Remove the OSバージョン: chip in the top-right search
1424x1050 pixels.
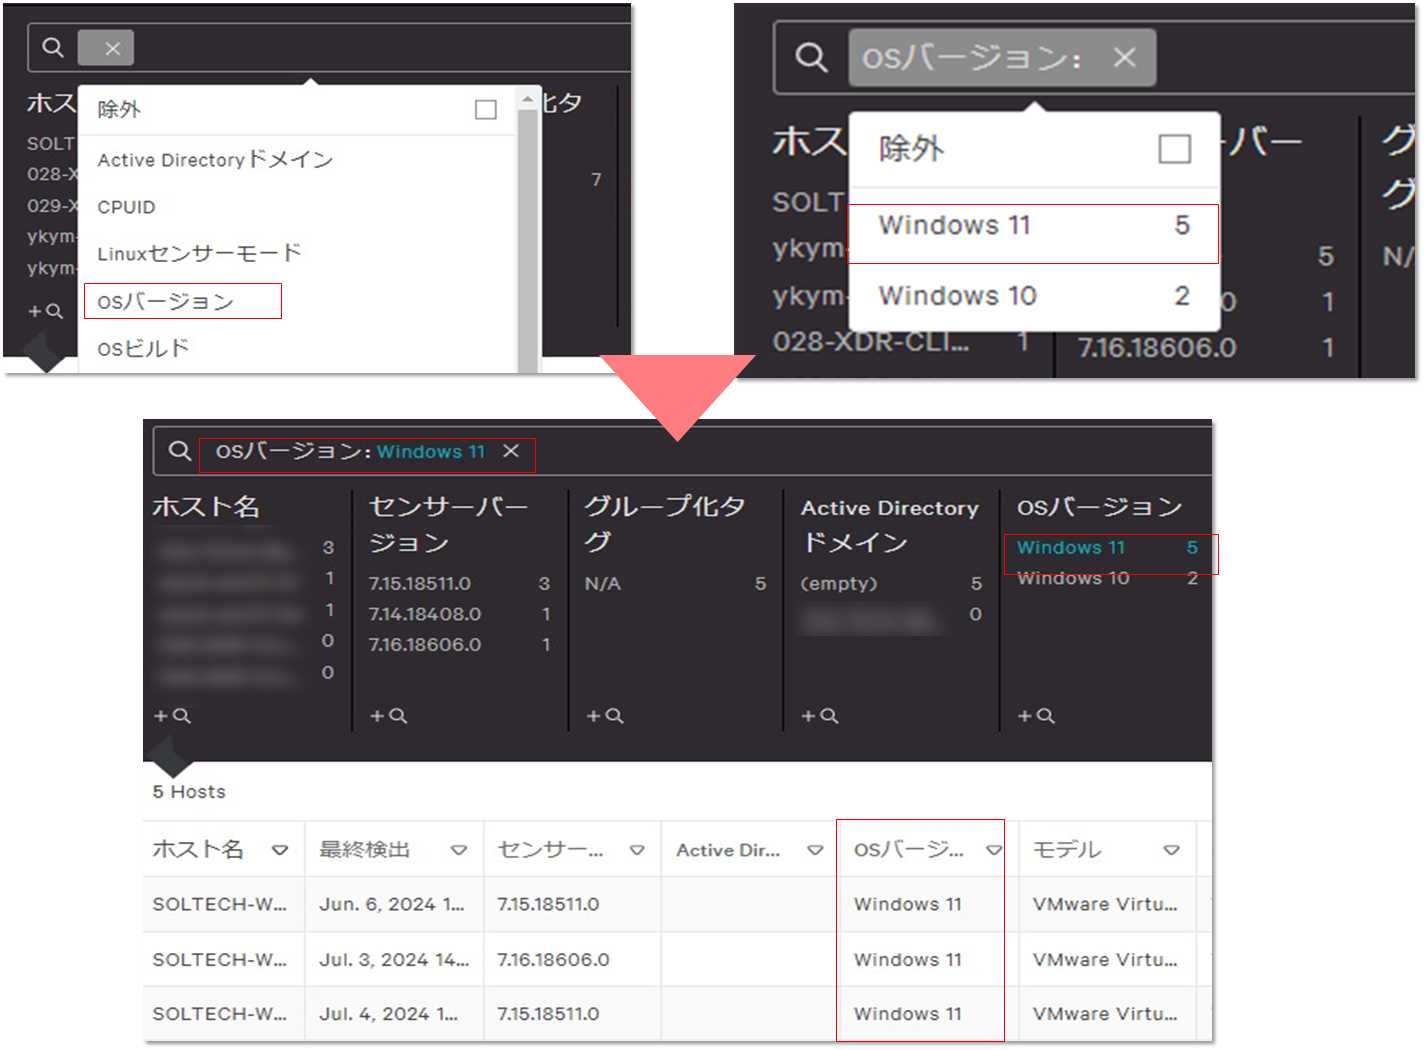click(x=1125, y=57)
